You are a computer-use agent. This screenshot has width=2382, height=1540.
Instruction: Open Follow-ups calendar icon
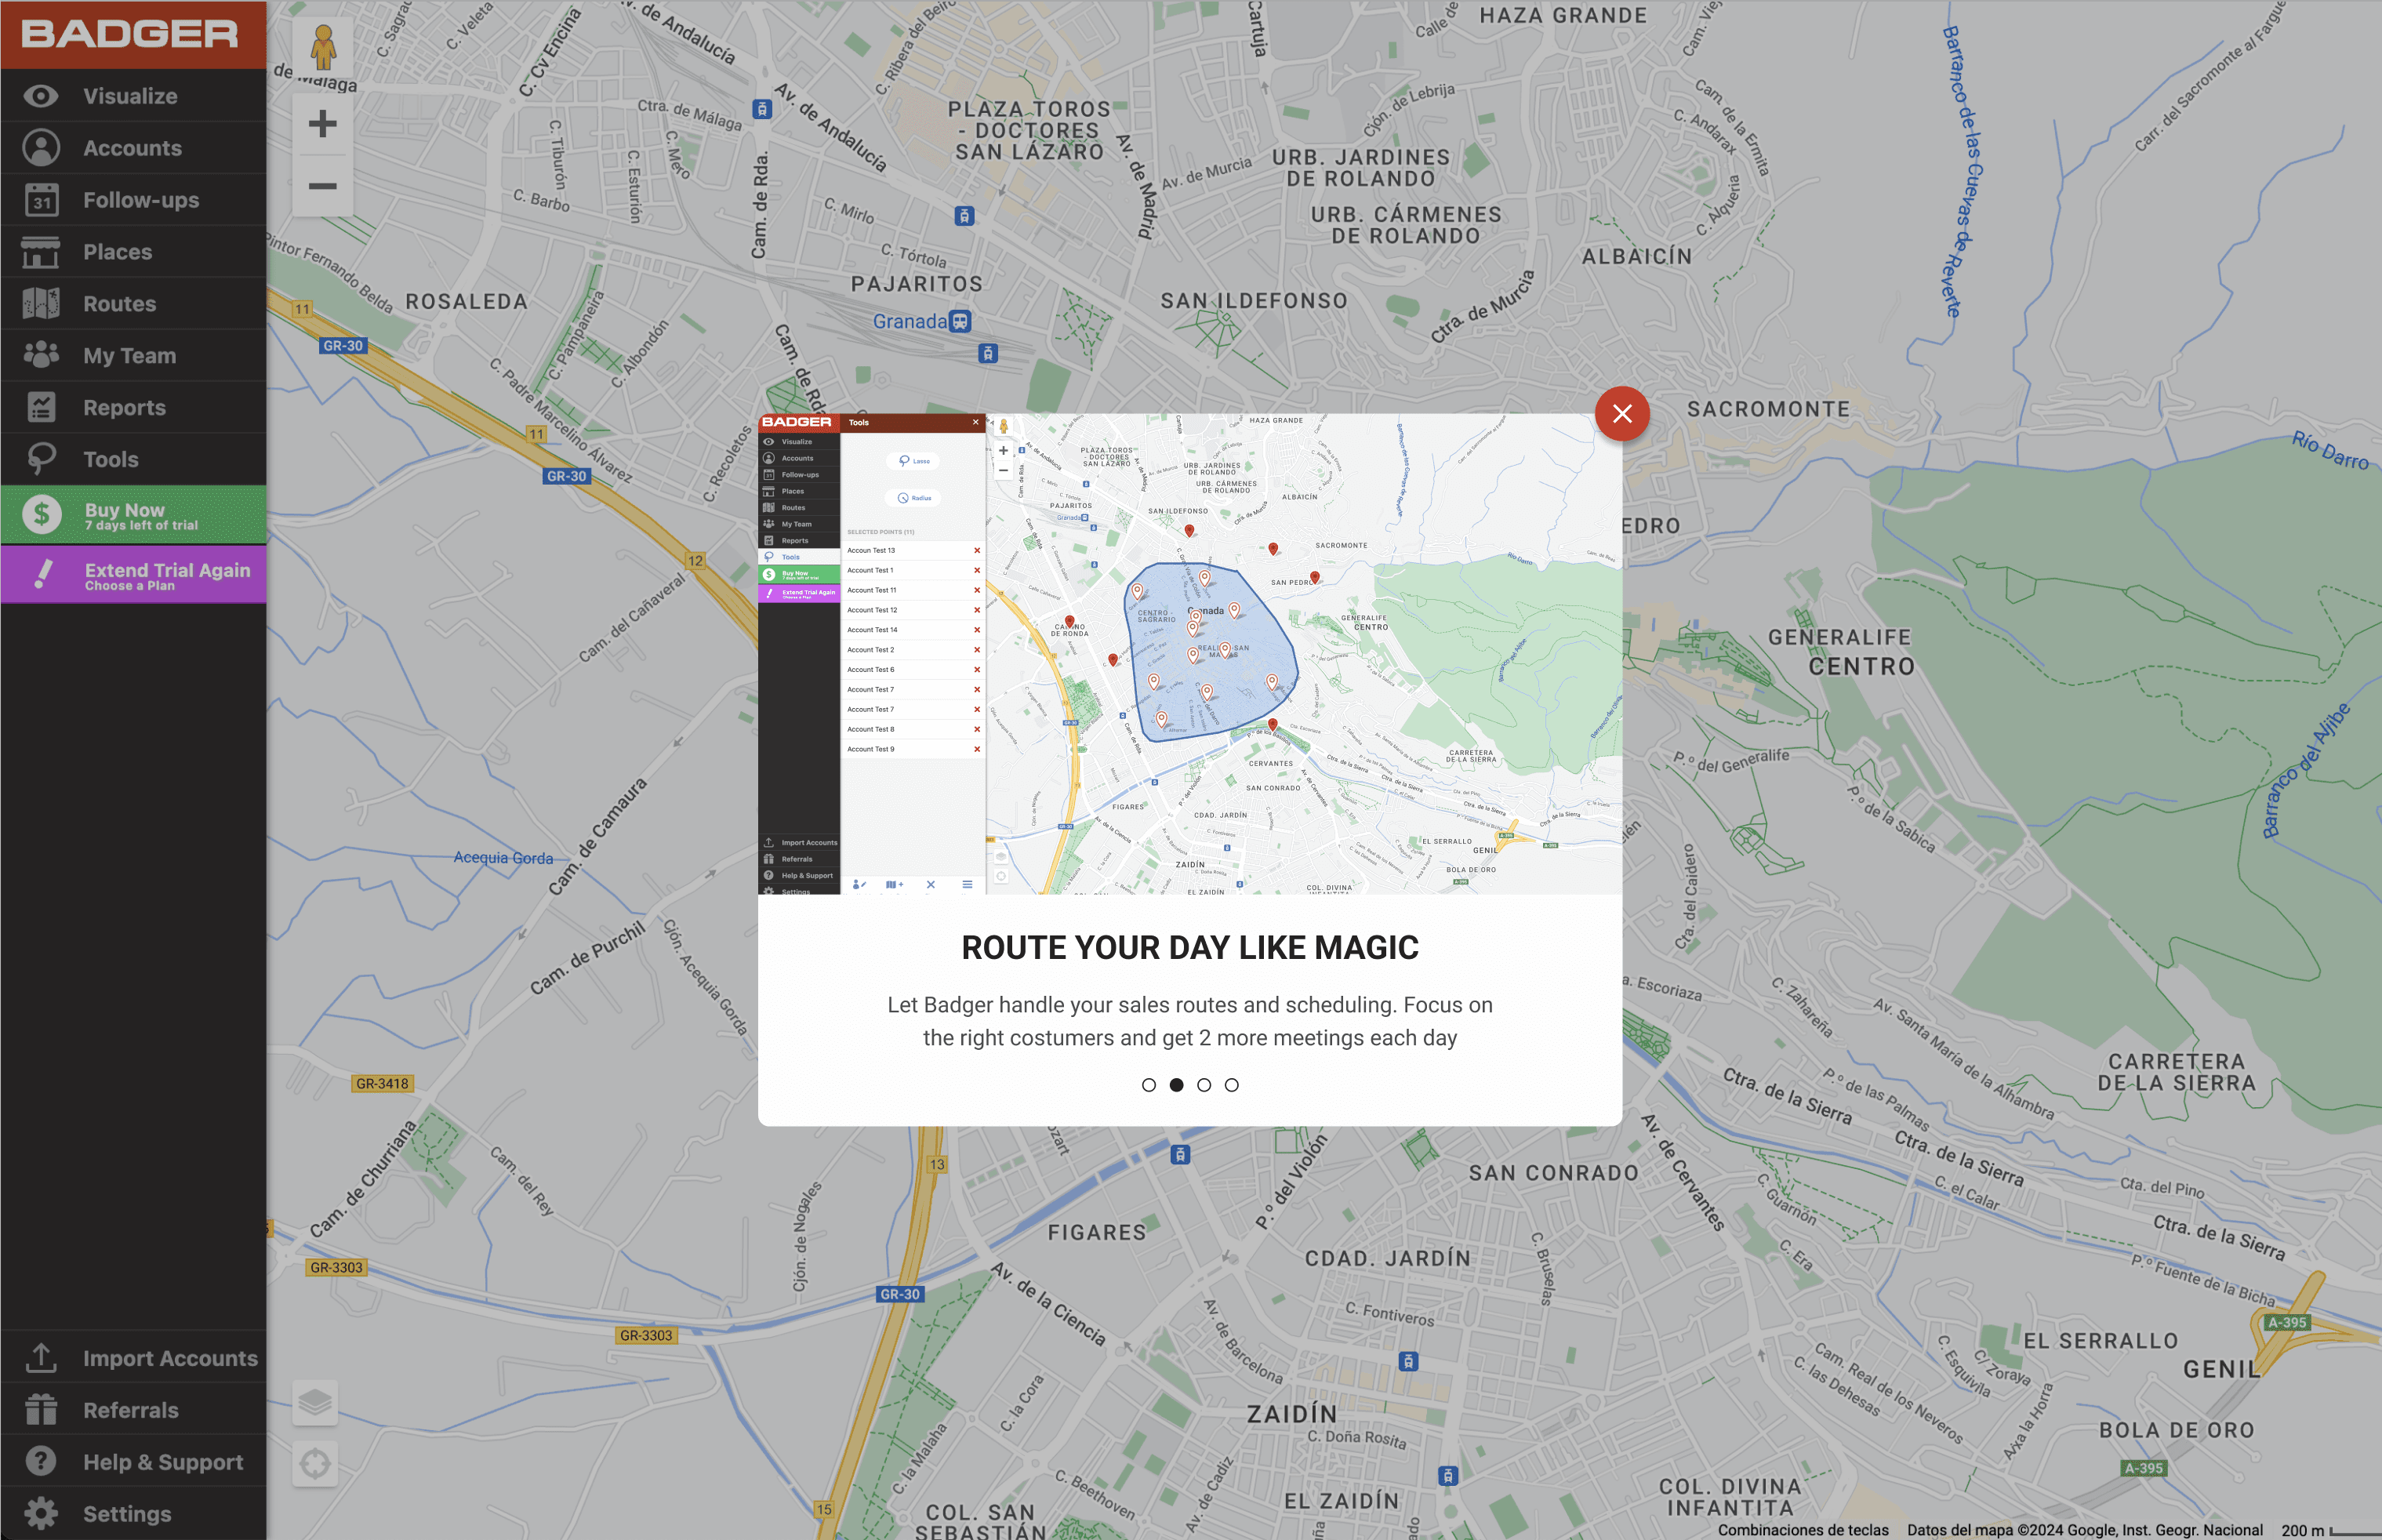point(41,200)
